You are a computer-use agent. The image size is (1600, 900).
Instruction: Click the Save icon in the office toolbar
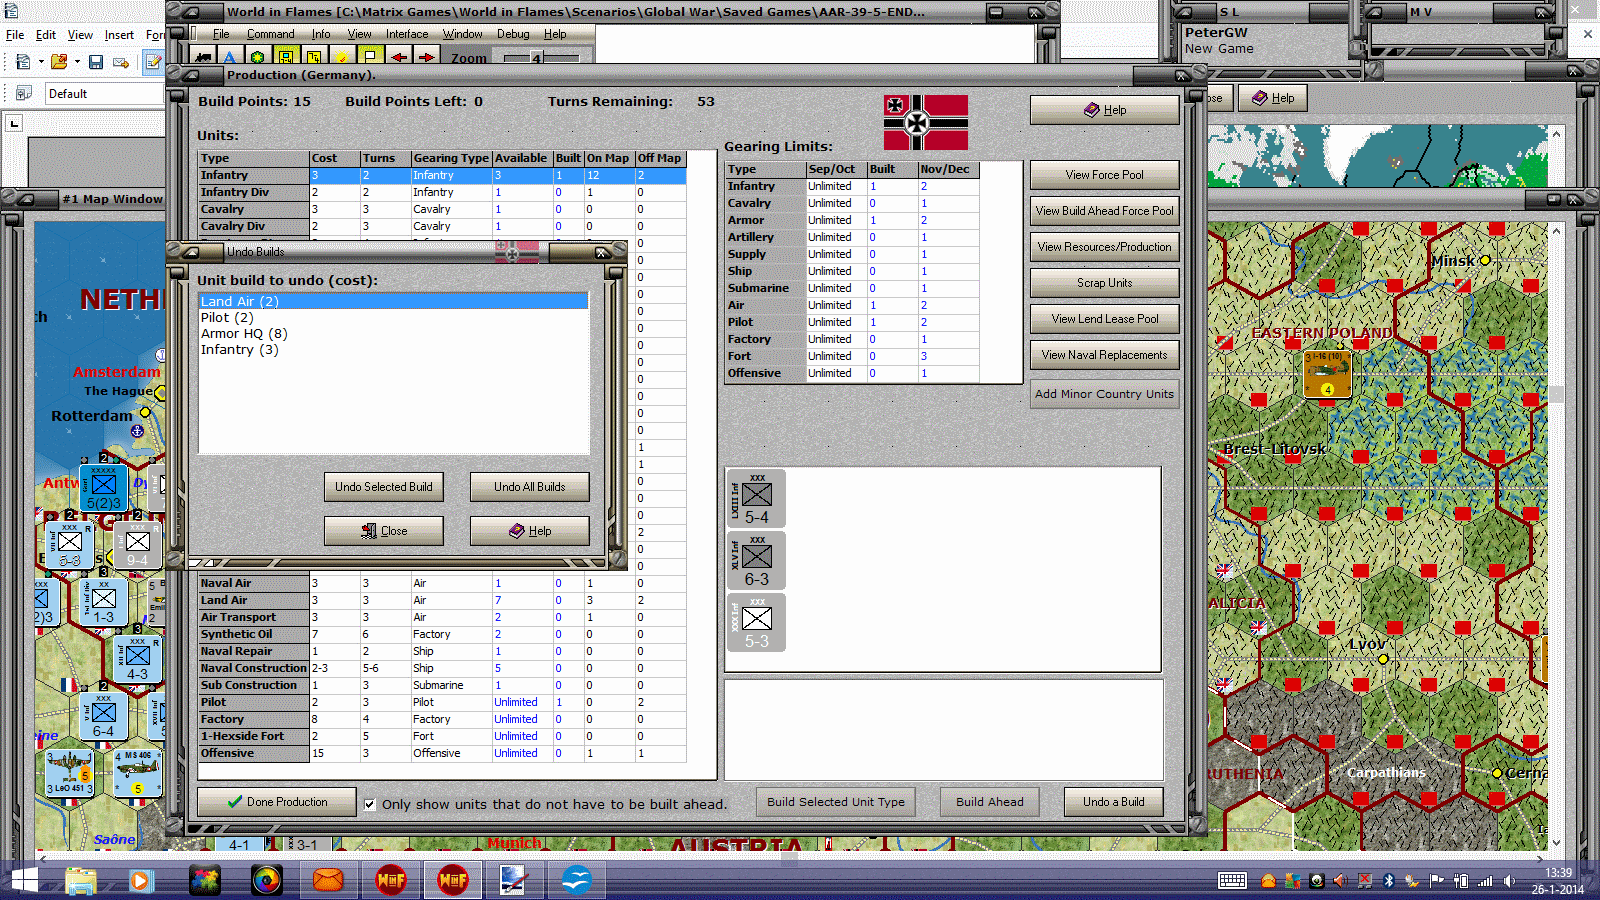coord(96,62)
